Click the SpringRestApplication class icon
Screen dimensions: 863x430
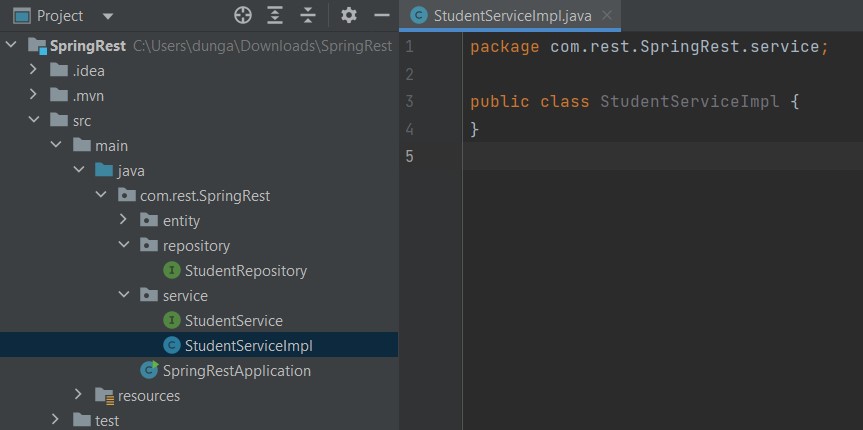[149, 371]
